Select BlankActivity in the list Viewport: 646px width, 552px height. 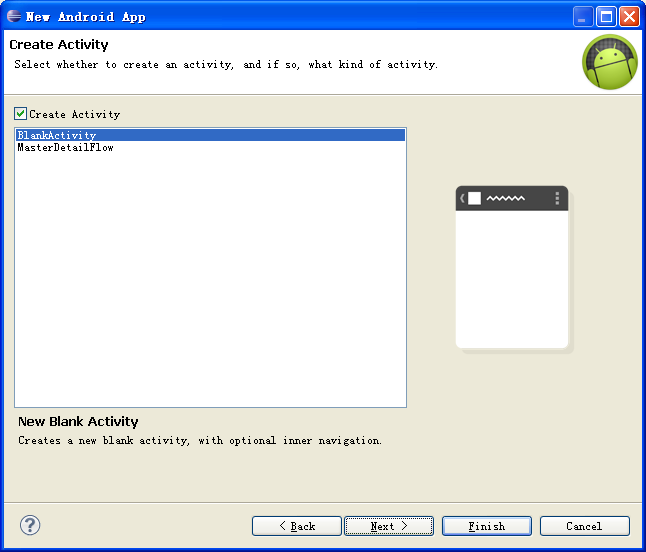point(211,135)
